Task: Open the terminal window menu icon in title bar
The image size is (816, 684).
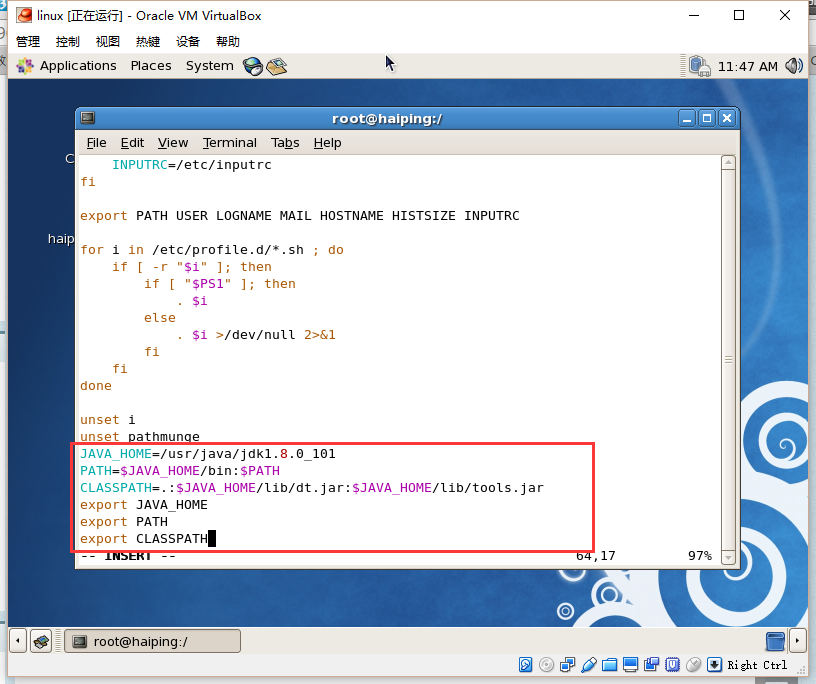Action: click(87, 118)
